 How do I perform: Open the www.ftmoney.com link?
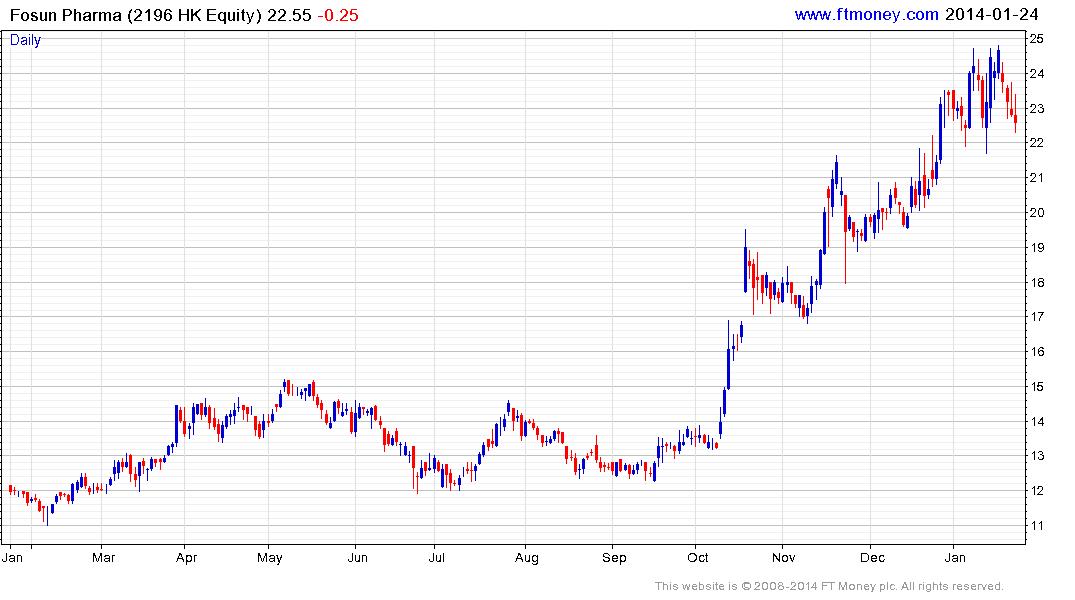coord(866,14)
